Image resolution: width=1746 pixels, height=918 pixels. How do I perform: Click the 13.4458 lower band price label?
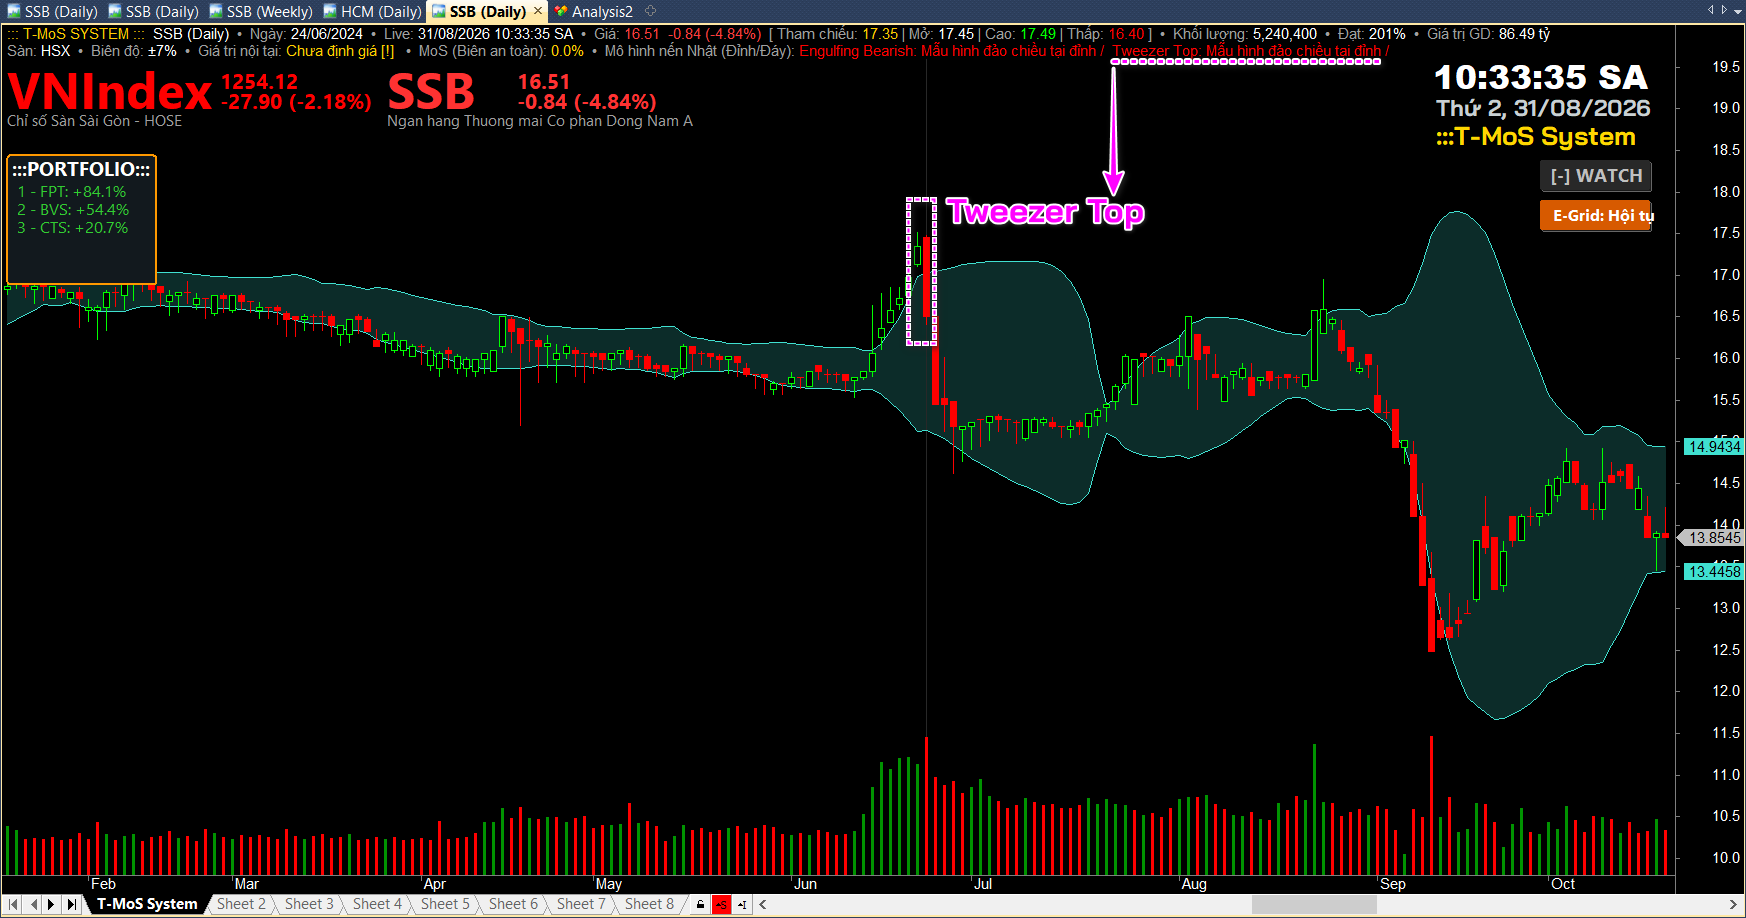click(x=1713, y=572)
